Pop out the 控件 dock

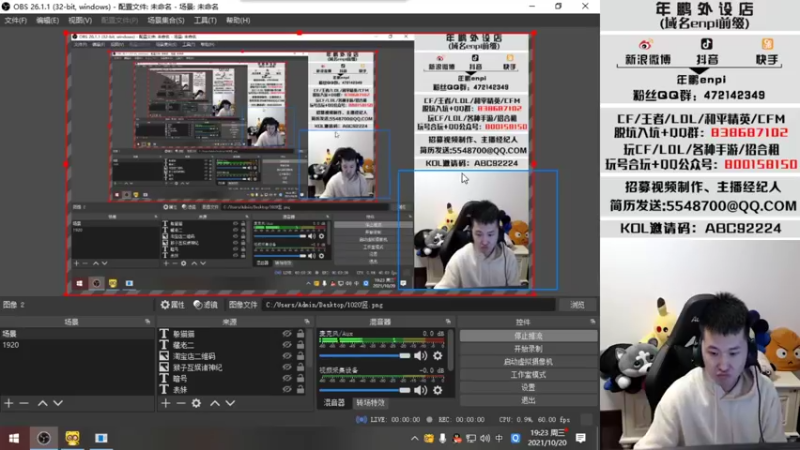click(592, 321)
